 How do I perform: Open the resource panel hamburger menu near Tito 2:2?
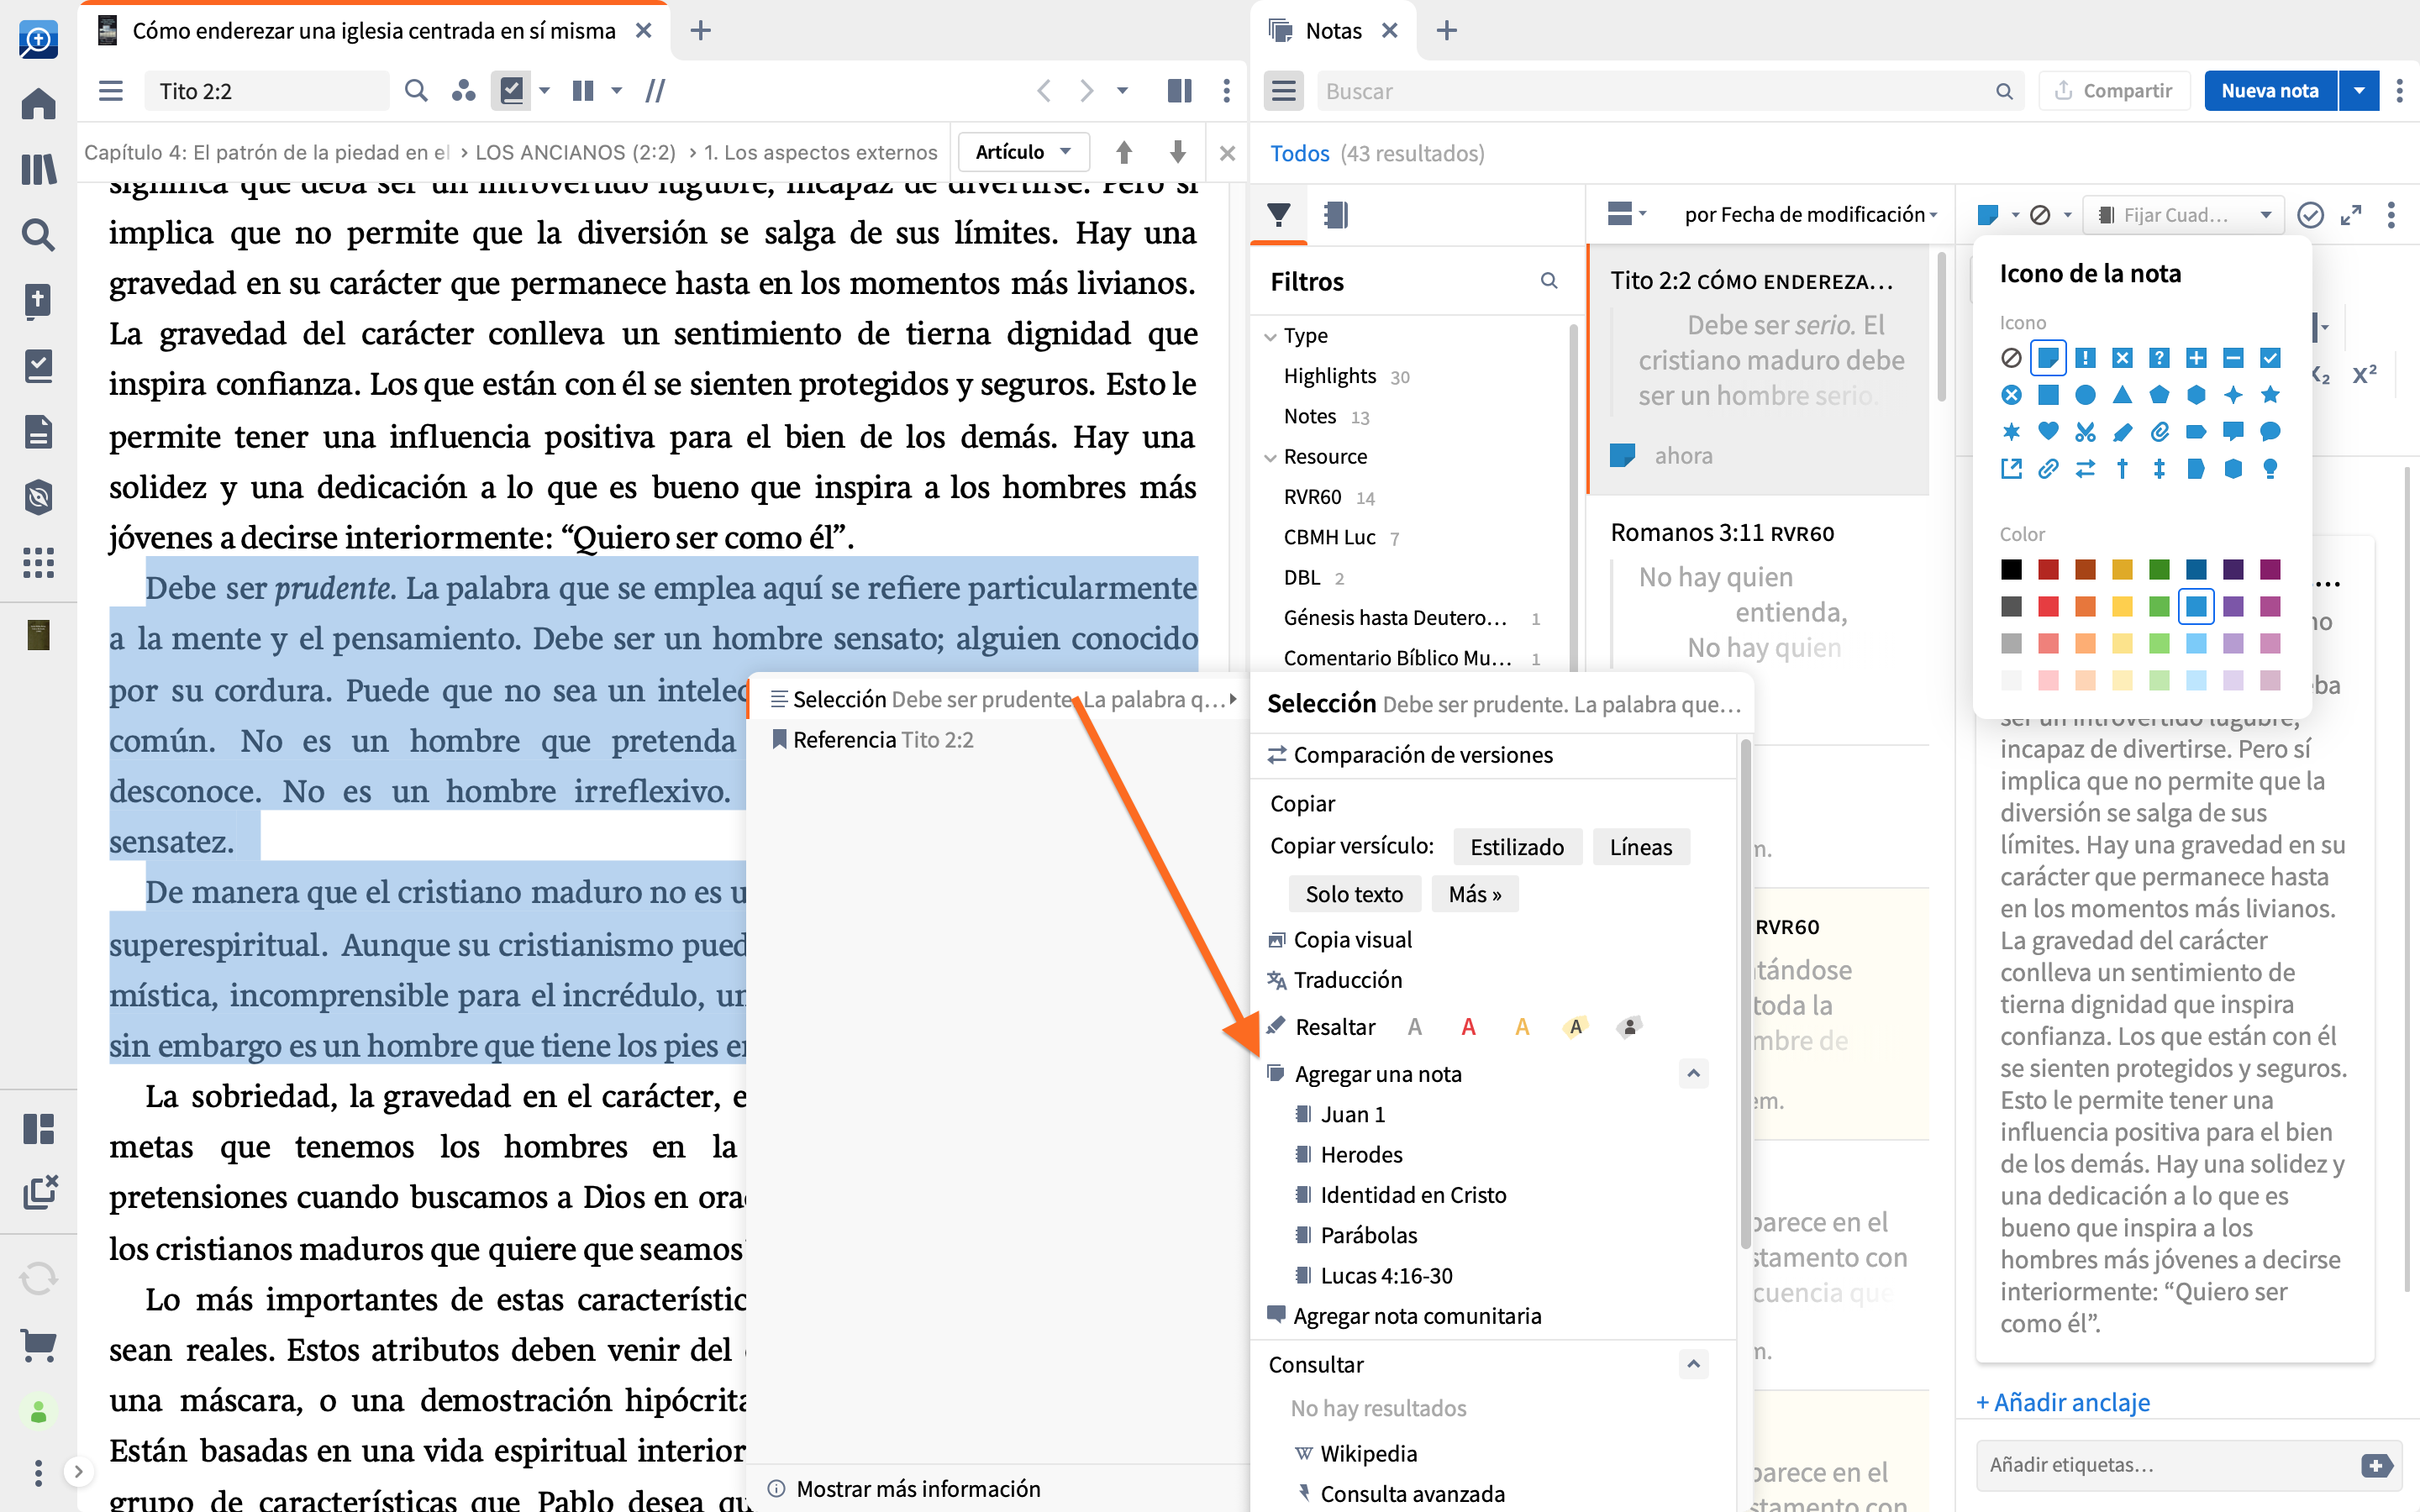[111, 91]
